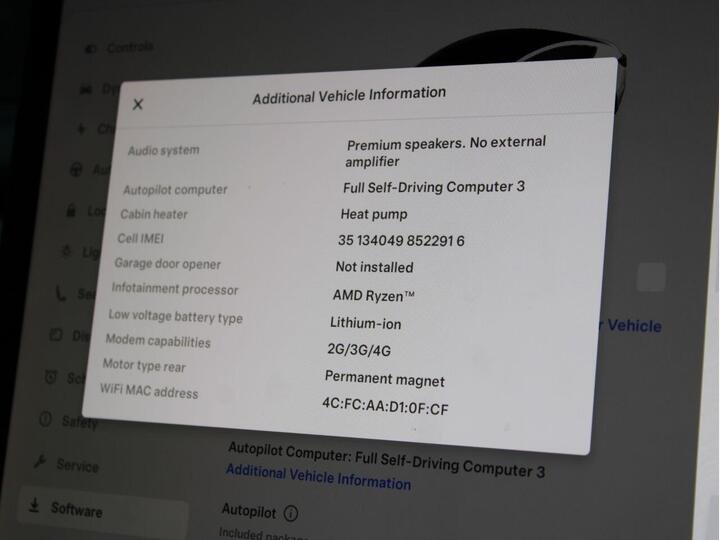Viewport: 720px width, 540px height.
Task: Click the Heat pump value
Action: 374,214
